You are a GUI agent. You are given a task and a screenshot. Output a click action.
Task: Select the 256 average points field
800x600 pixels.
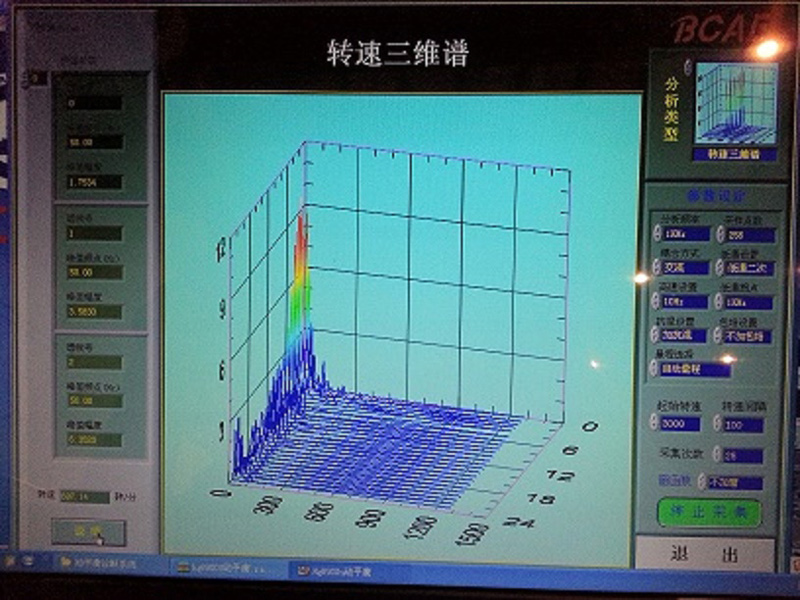click(x=751, y=235)
